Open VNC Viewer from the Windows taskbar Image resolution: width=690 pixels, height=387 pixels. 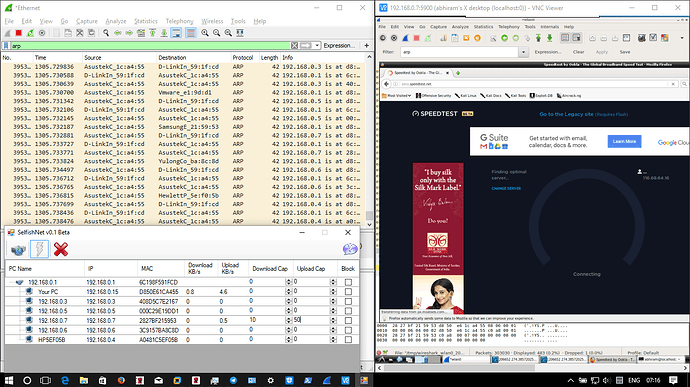pos(345,380)
